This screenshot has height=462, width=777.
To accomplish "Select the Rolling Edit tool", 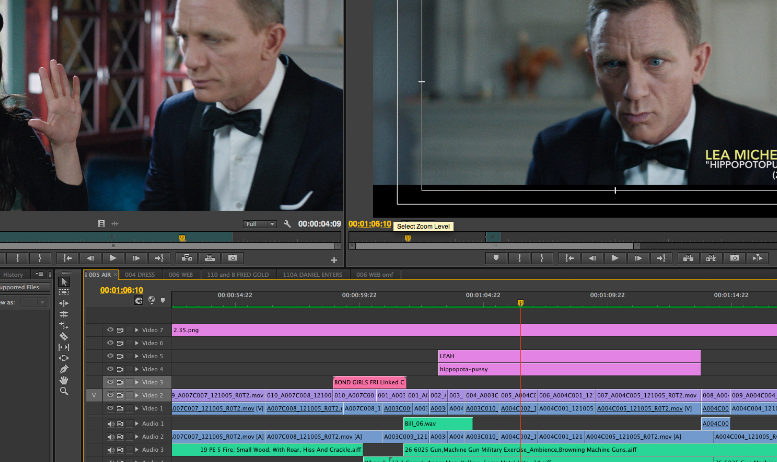I will click(x=64, y=314).
